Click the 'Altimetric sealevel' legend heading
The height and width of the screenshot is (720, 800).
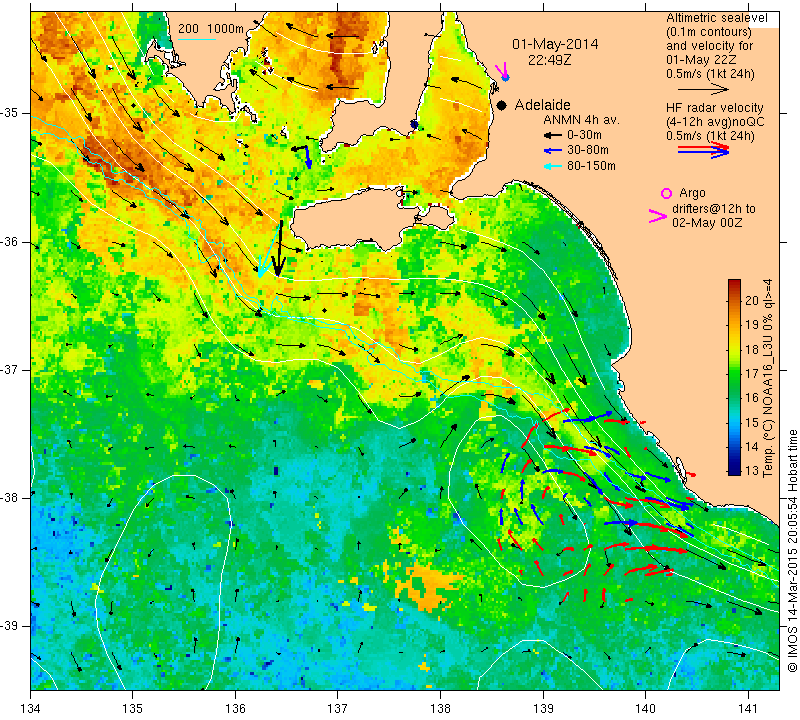coord(717,18)
